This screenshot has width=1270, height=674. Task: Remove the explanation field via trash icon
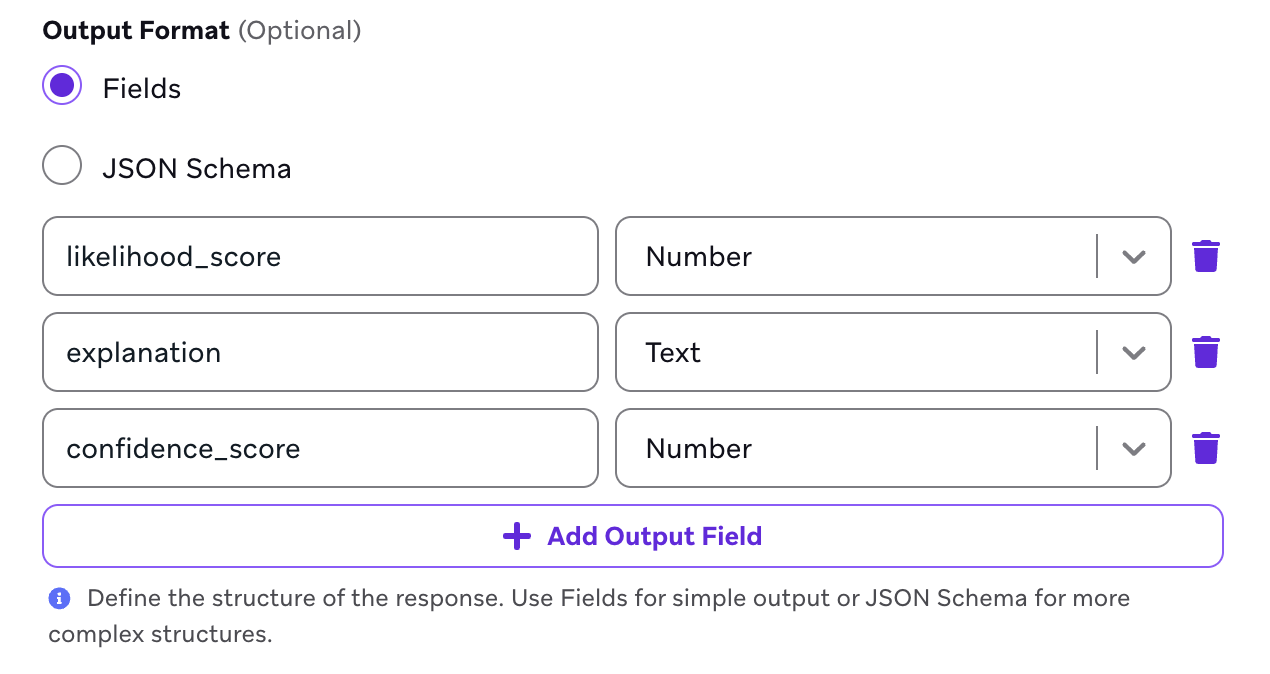1205,352
